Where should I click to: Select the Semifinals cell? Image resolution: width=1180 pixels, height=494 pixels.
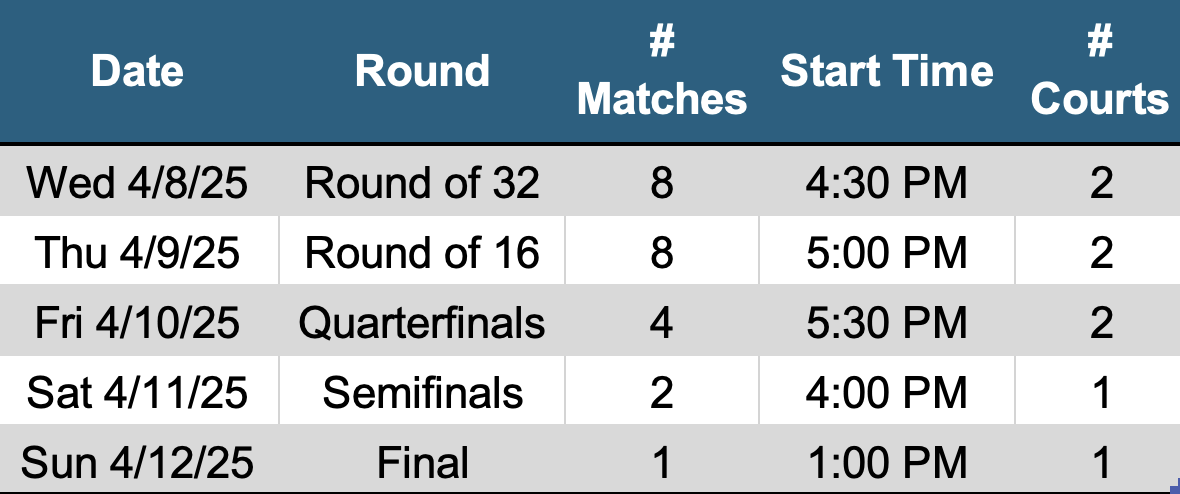[x=422, y=393]
